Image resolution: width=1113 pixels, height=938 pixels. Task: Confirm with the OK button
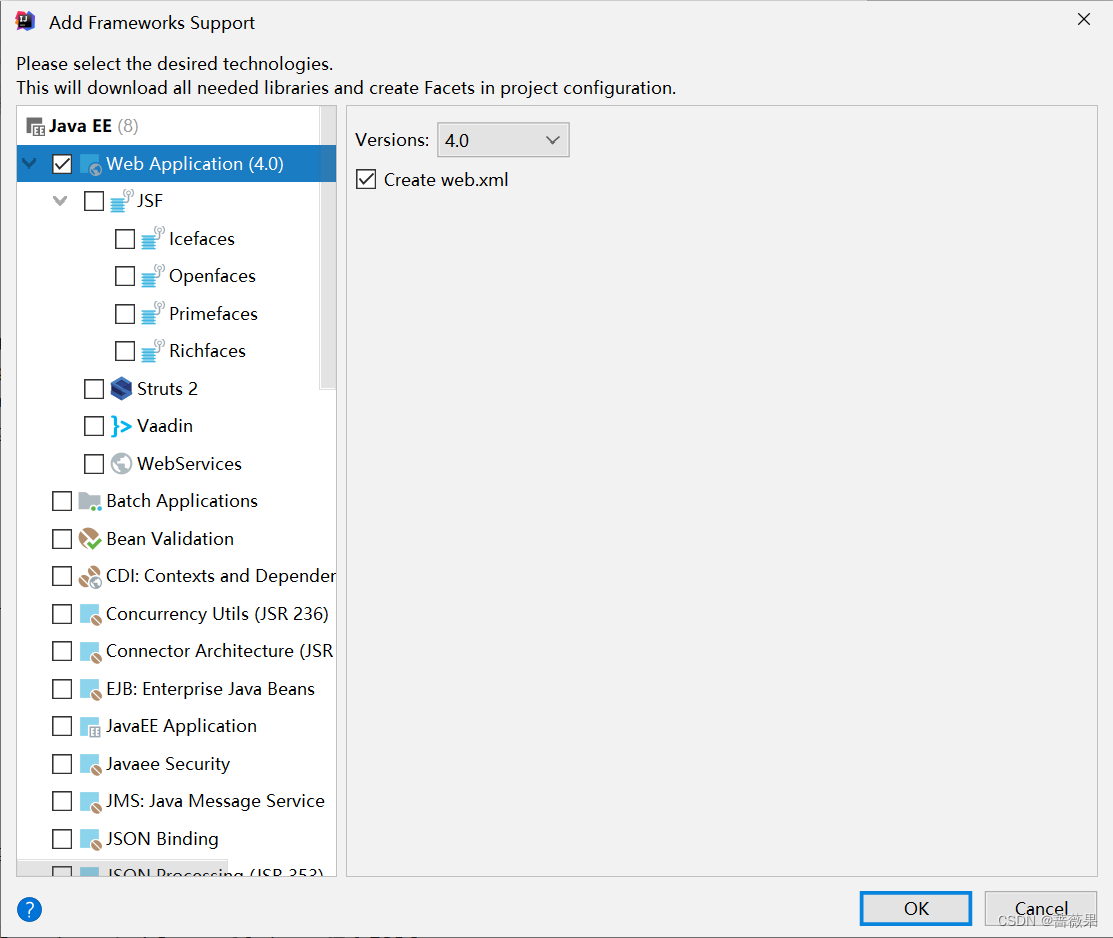pyautogui.click(x=916, y=908)
